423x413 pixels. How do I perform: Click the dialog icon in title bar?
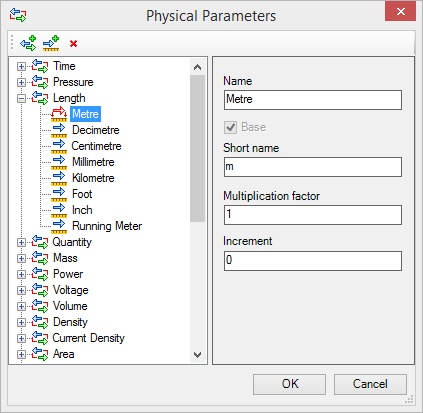click(x=18, y=15)
